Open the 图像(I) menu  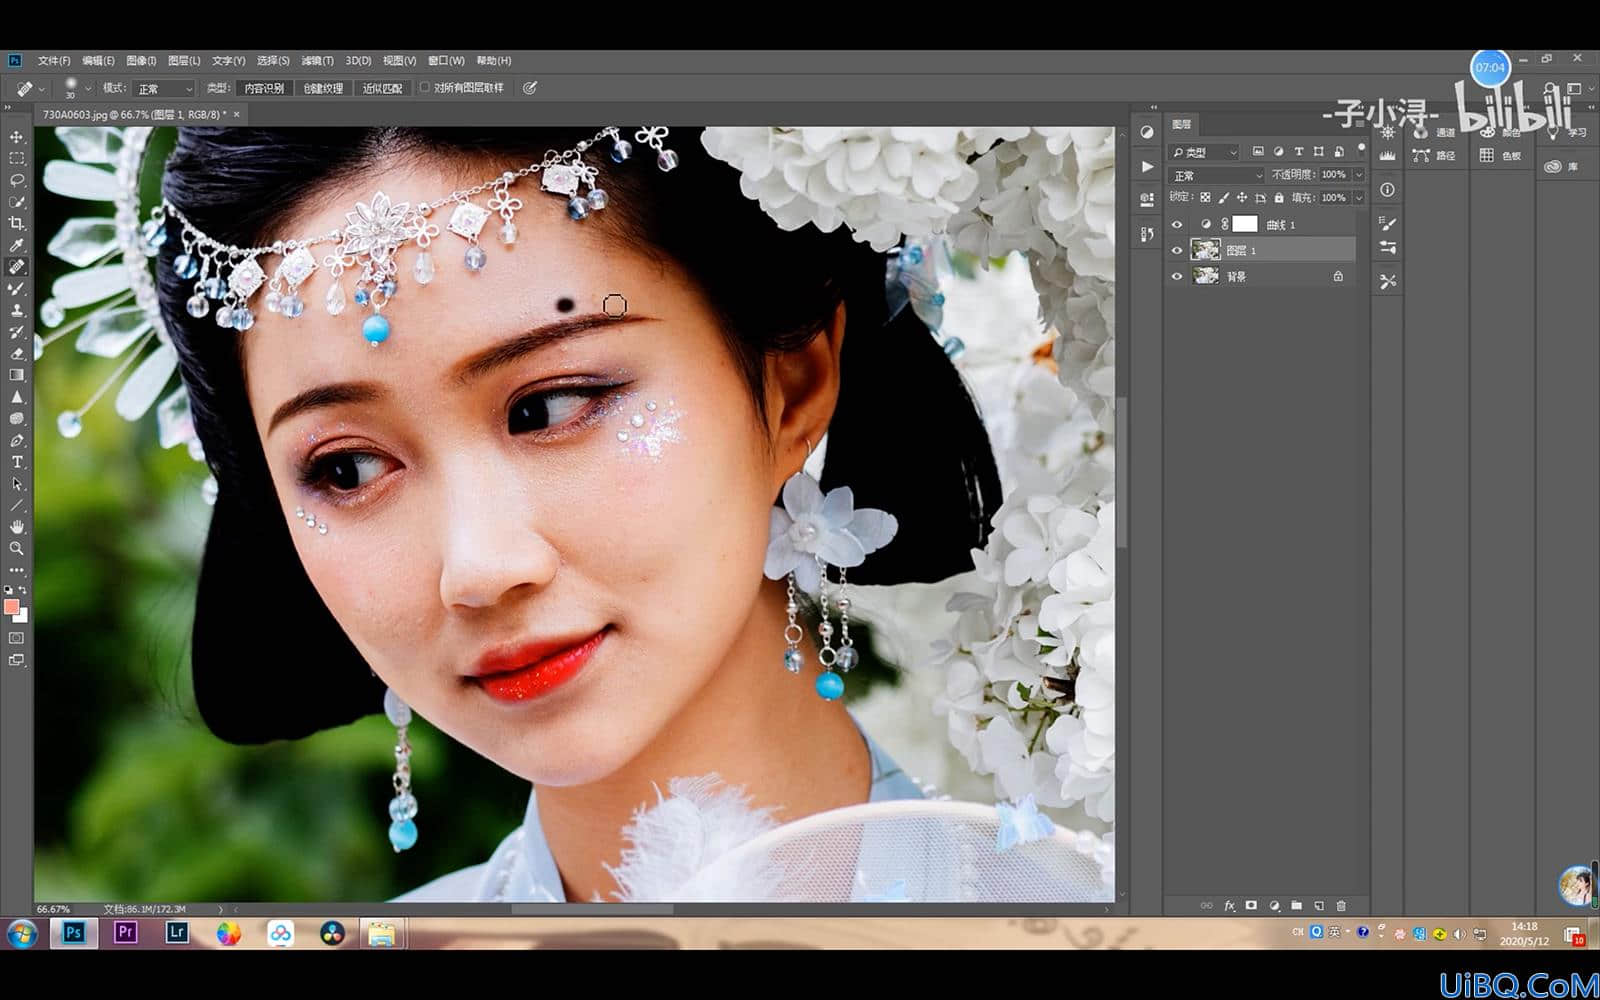click(x=141, y=61)
